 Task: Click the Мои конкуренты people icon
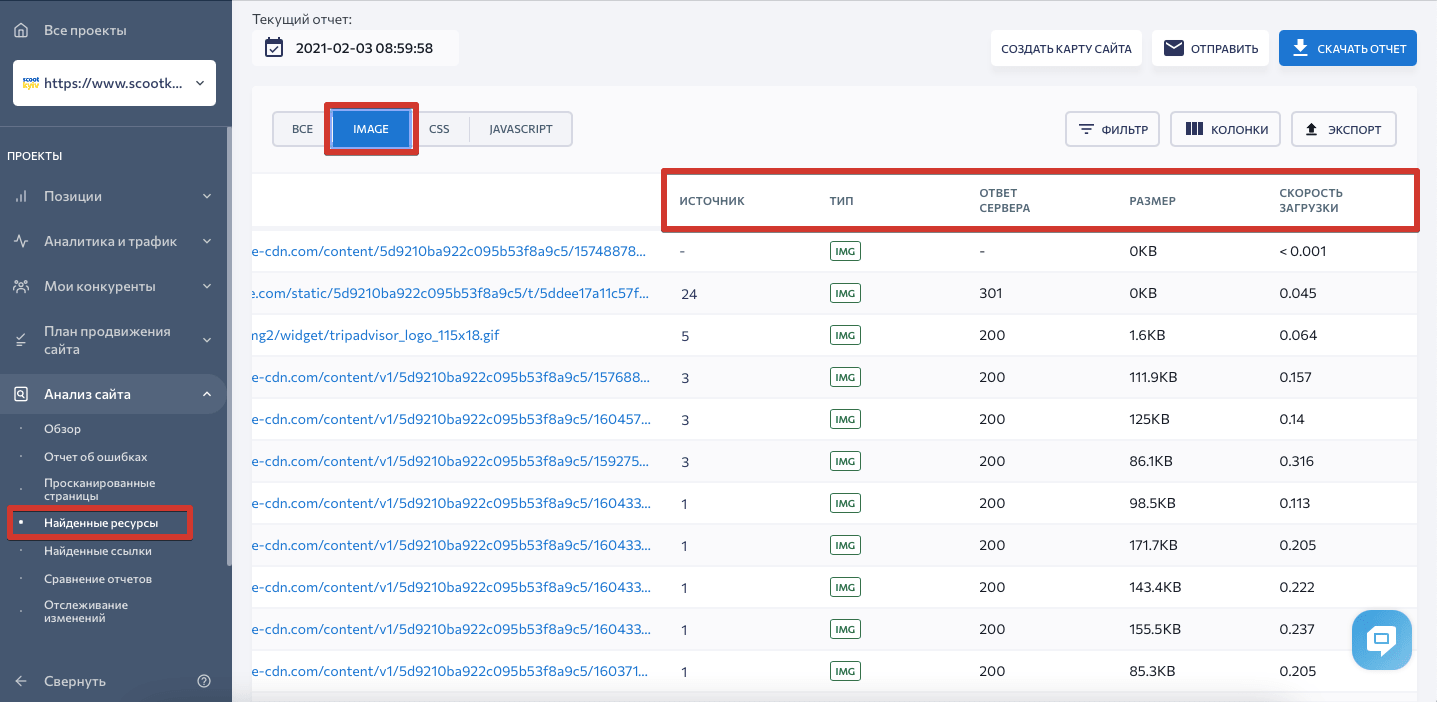tap(21, 286)
